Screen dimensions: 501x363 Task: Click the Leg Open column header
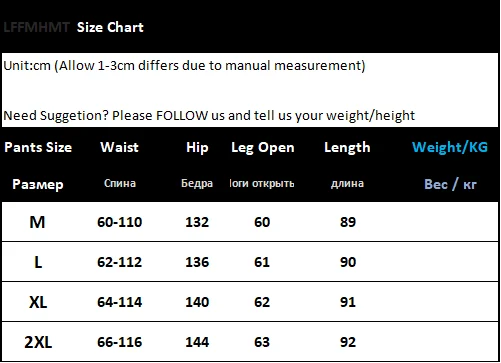[x=263, y=148]
